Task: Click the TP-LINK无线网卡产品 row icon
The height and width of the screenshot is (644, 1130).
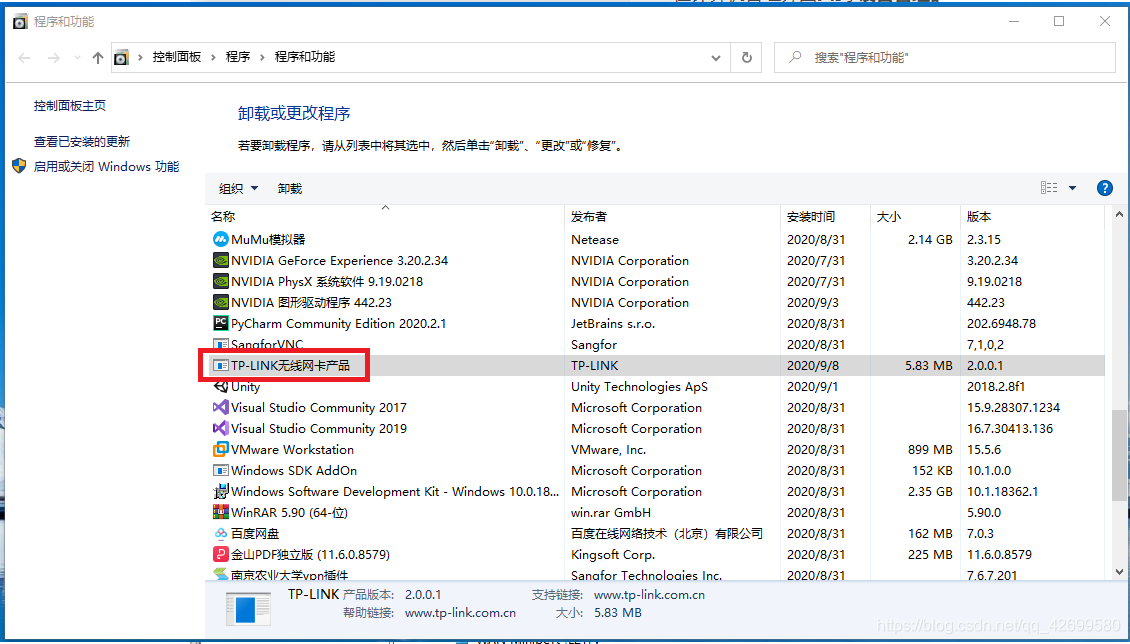Action: (221, 365)
